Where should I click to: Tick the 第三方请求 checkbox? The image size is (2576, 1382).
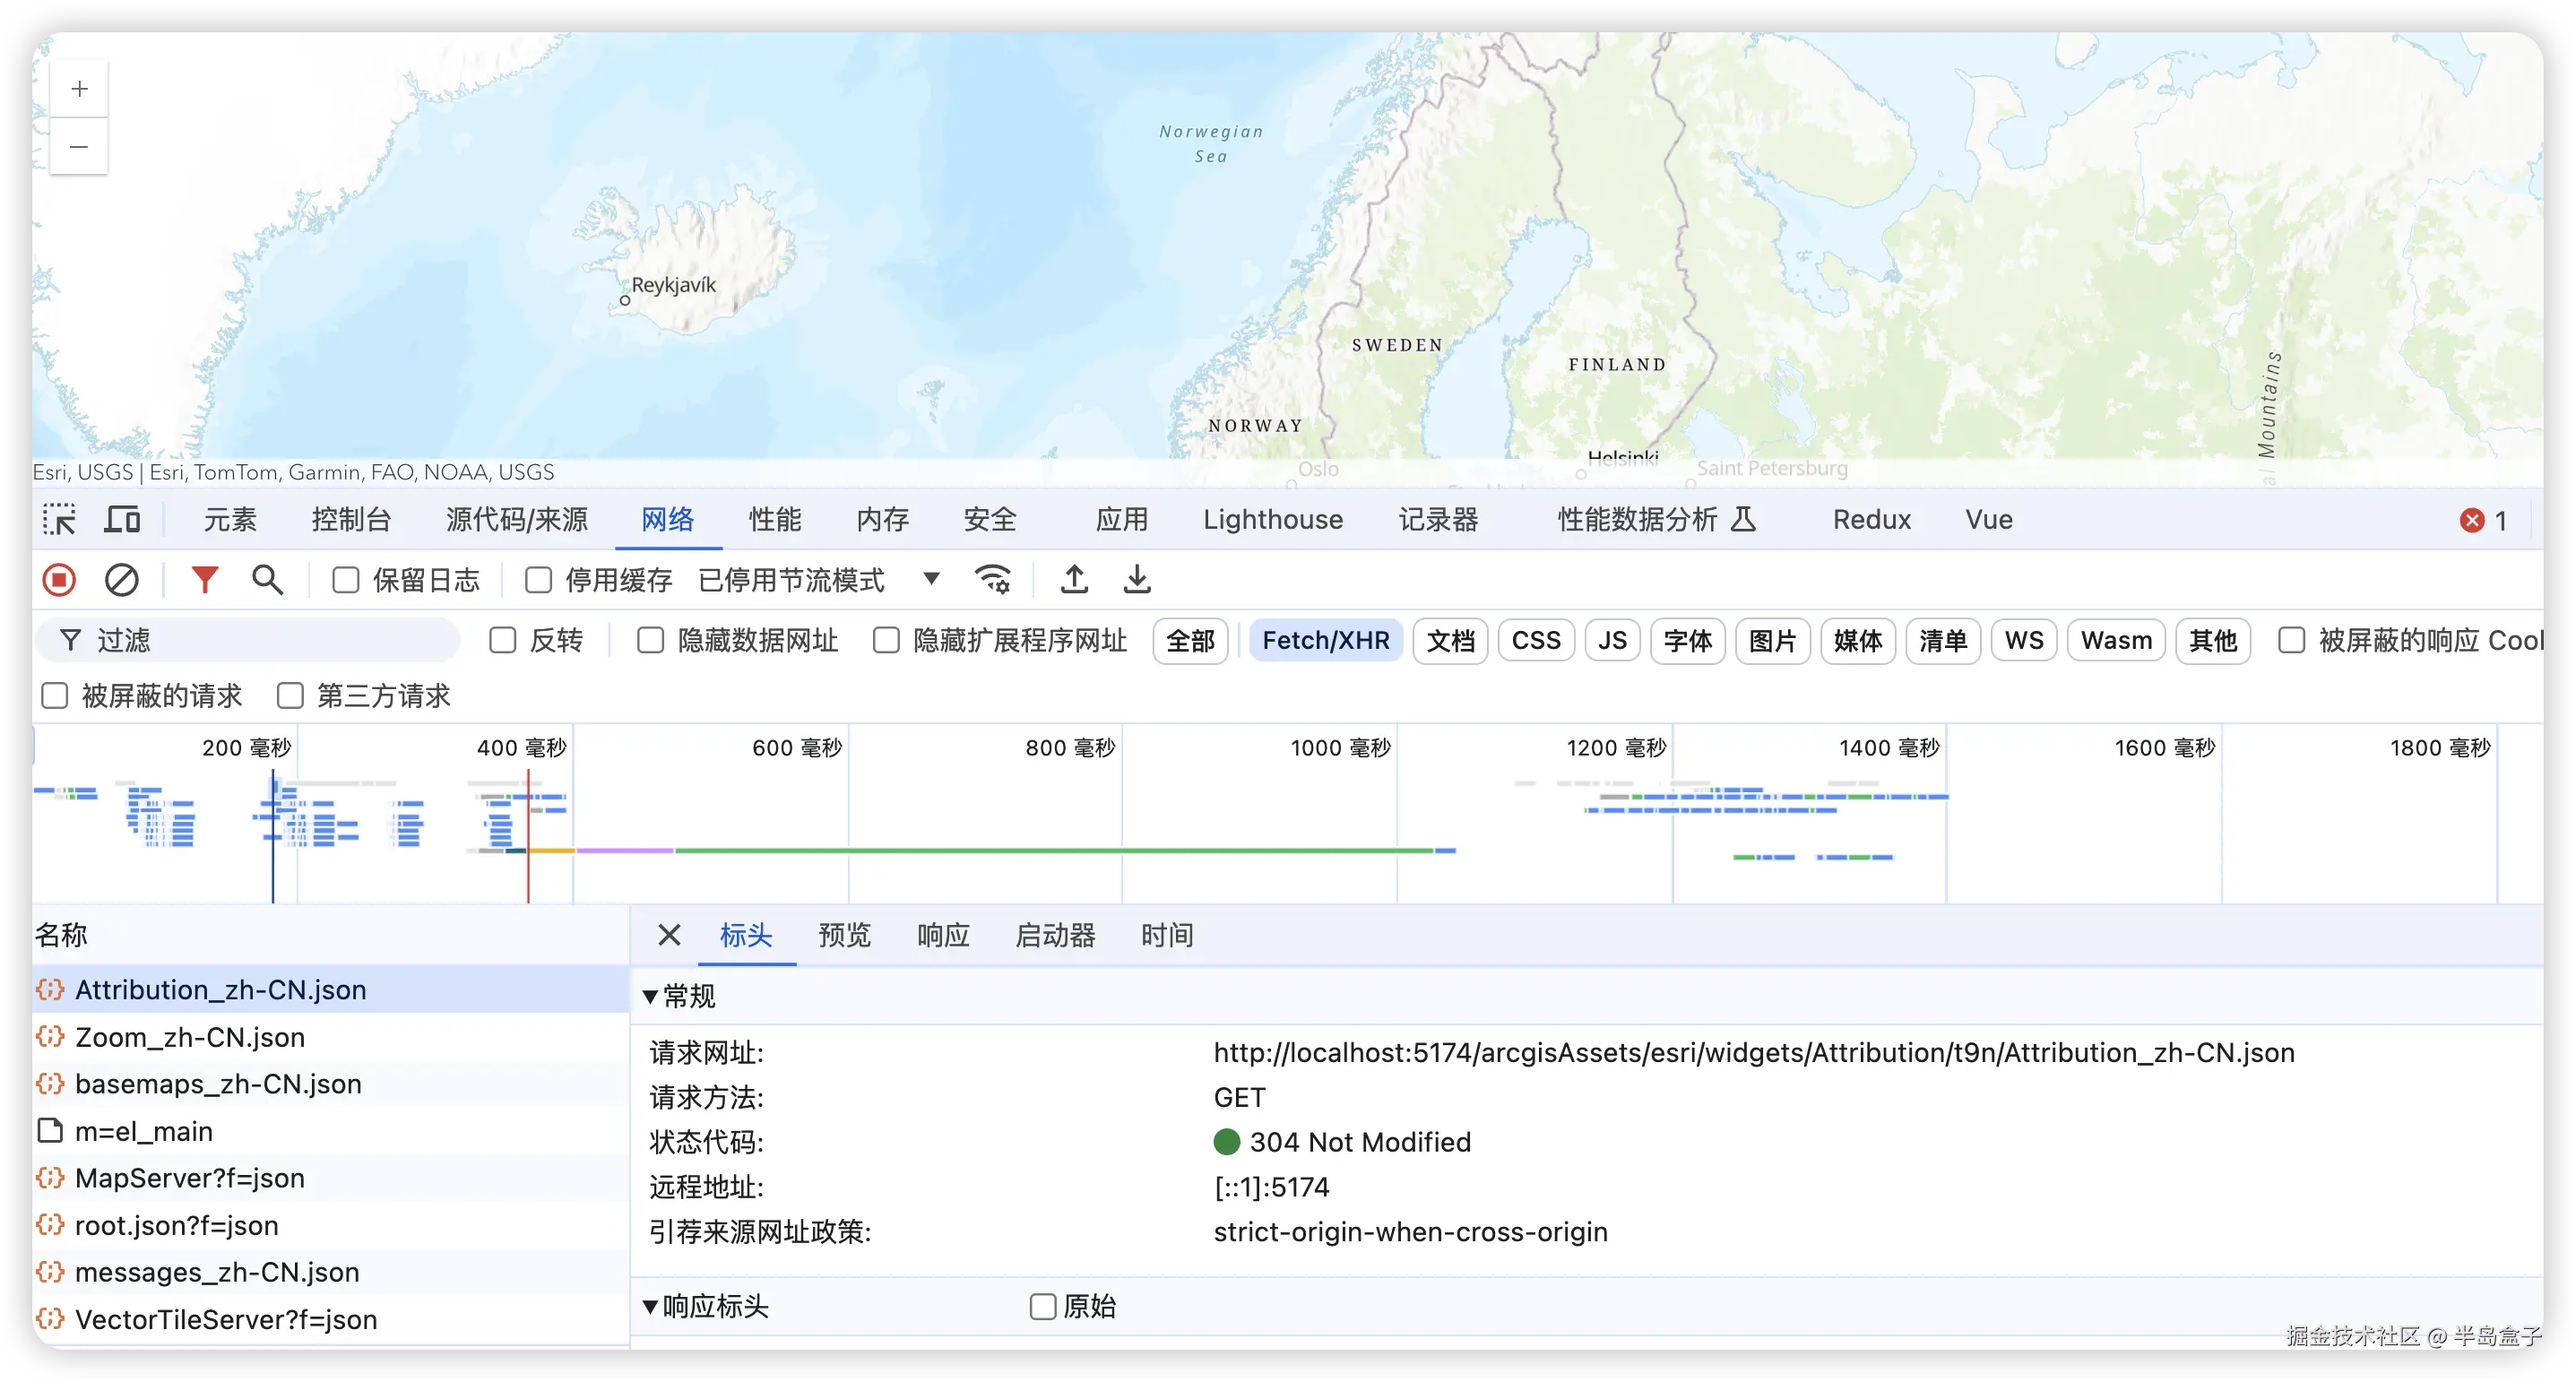coord(290,695)
